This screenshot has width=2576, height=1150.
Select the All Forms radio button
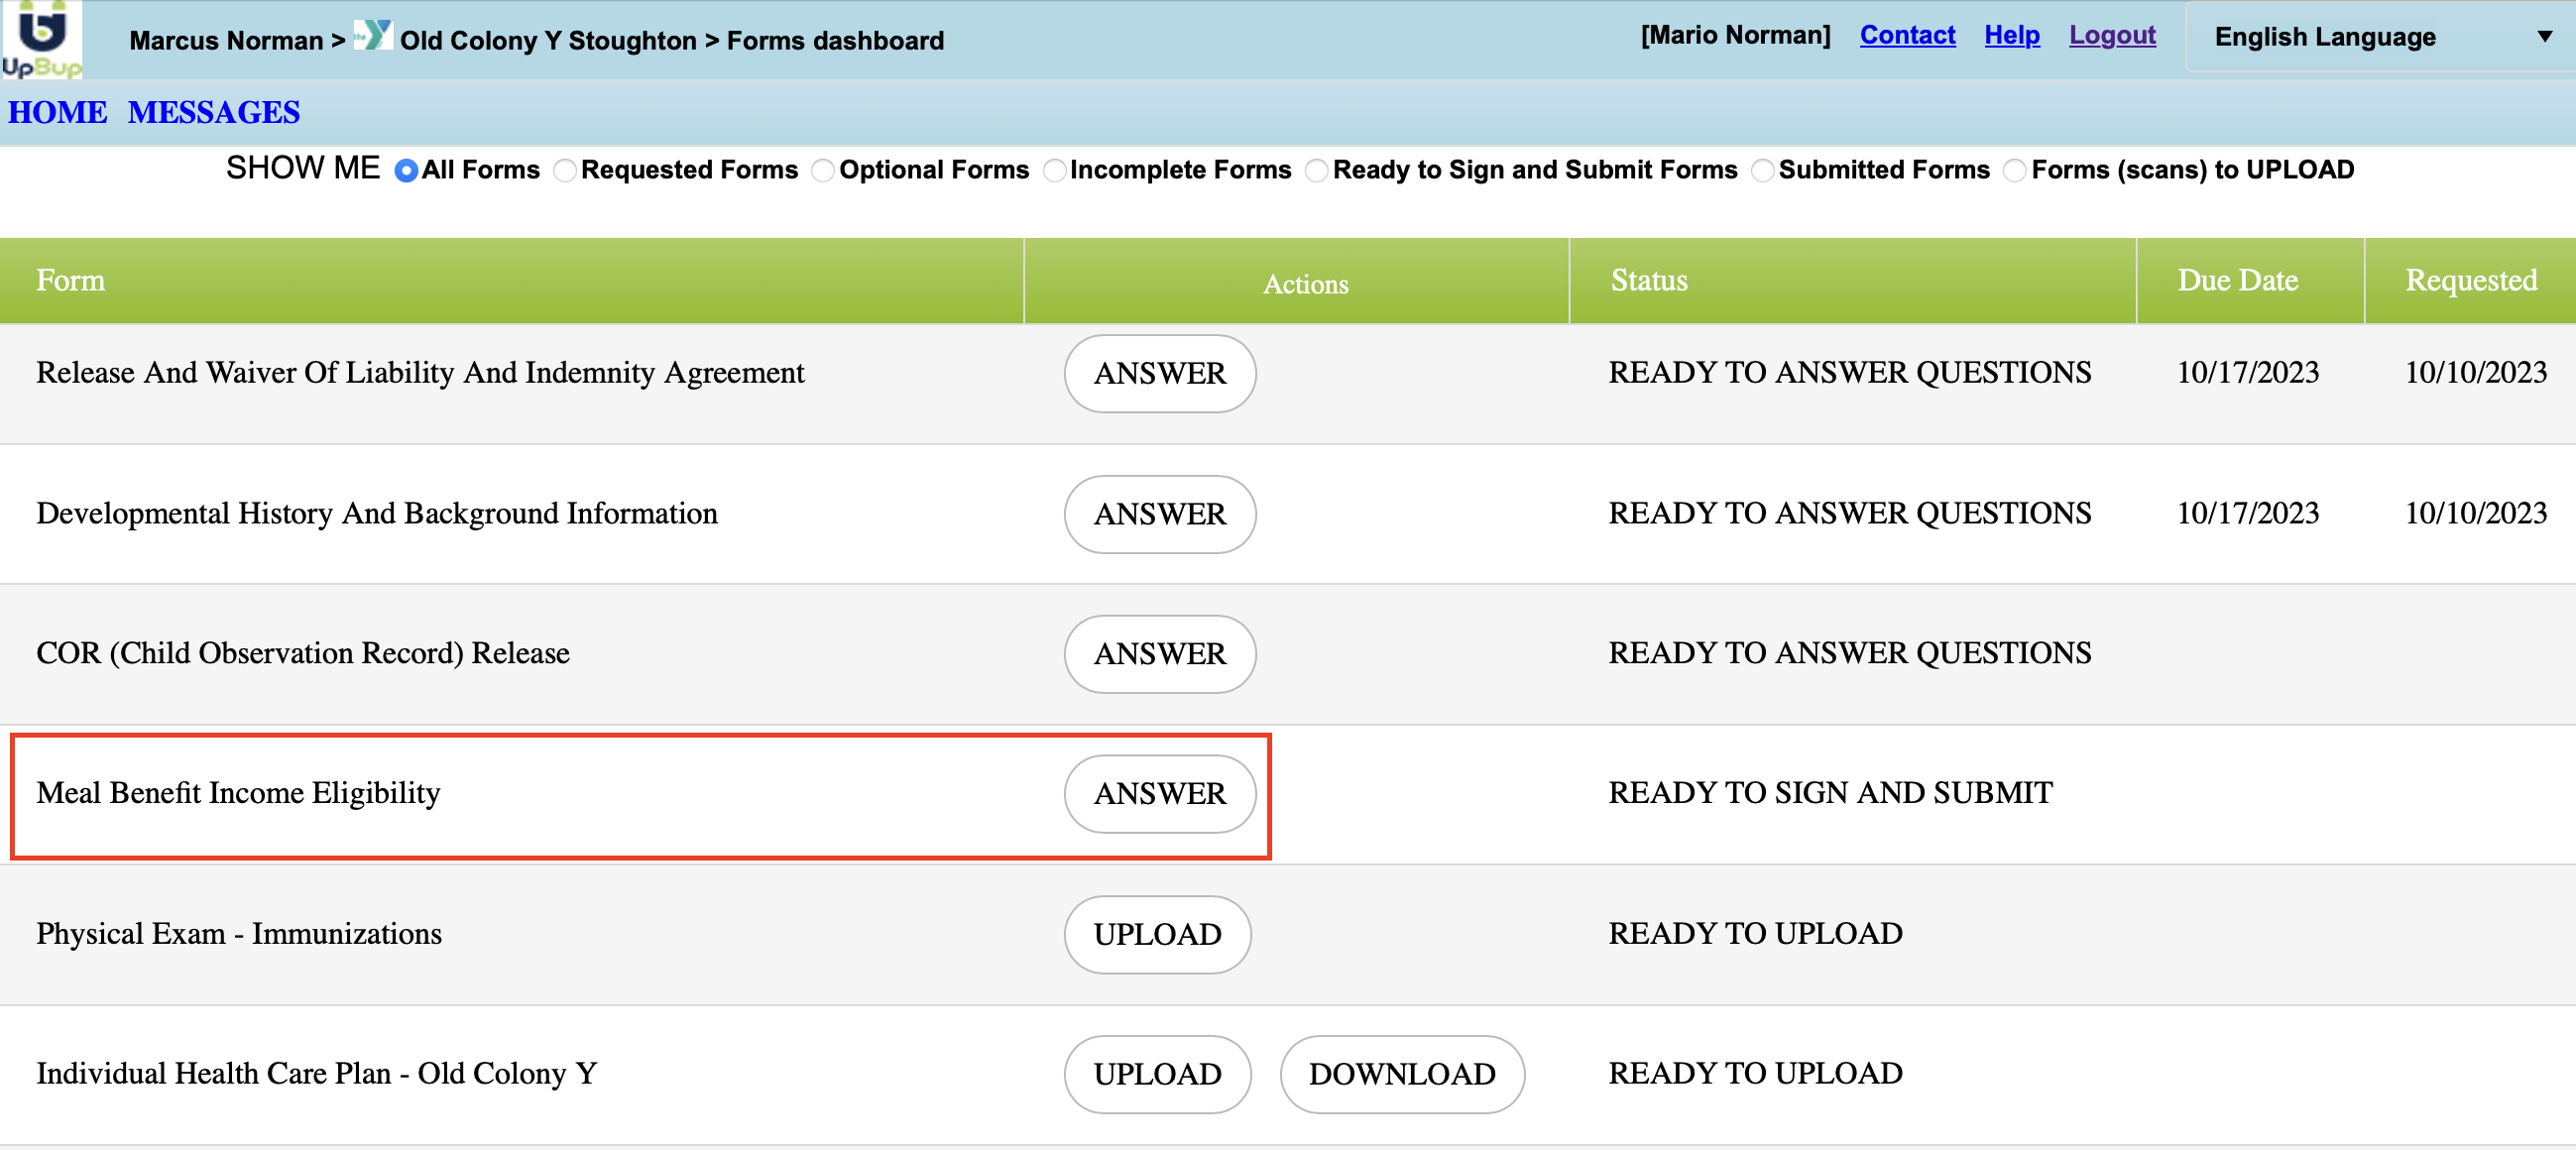coord(405,171)
